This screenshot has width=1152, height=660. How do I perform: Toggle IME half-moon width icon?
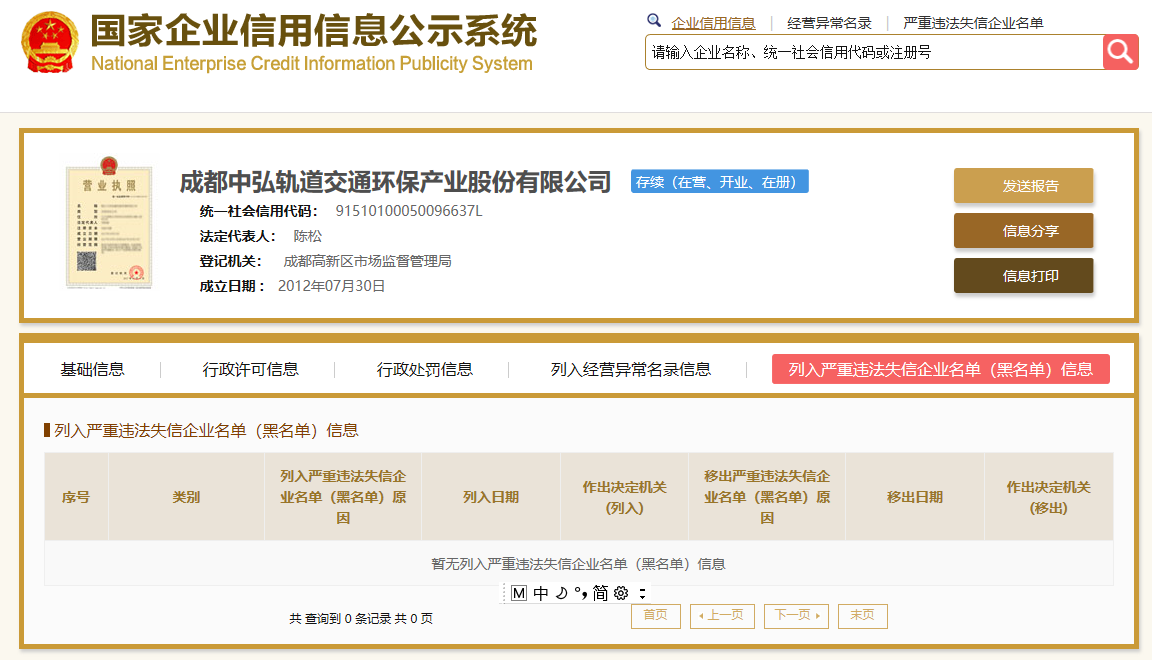561,593
